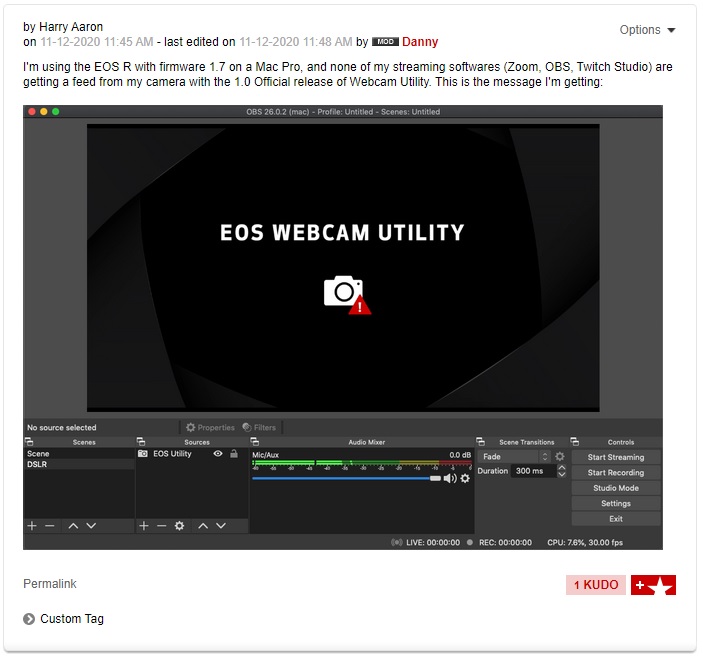Expand the Custom Tag section
The width and height of the screenshot is (703, 658).
29,619
